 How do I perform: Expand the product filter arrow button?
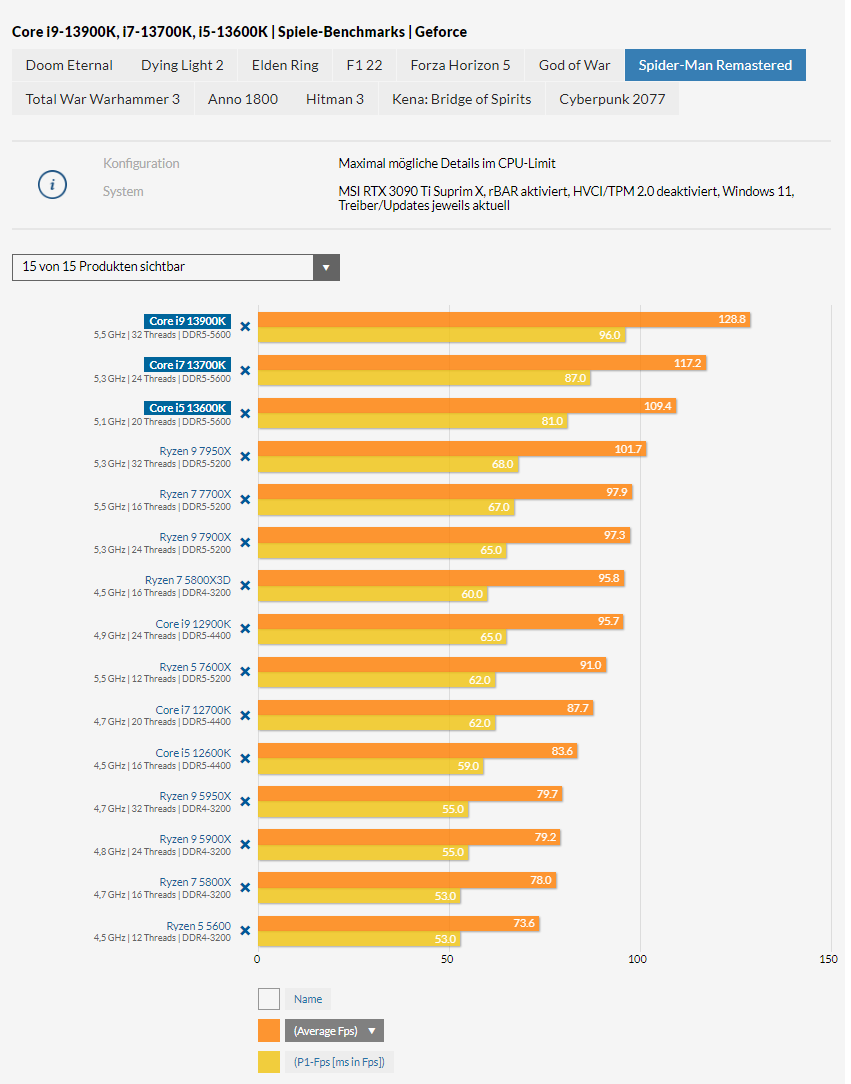(x=326, y=268)
